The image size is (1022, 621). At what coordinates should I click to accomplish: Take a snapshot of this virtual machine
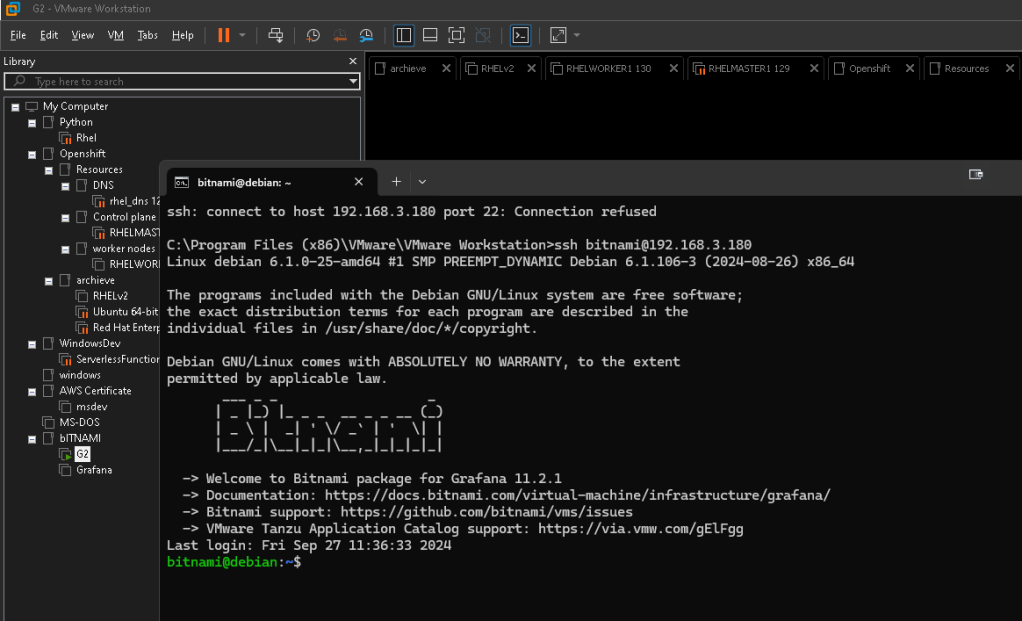click(313, 35)
